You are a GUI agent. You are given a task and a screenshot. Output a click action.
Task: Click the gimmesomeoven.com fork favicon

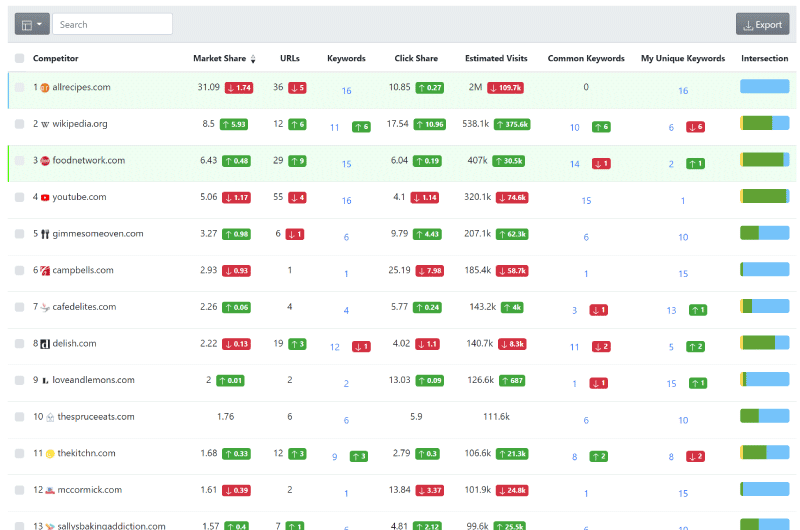45,234
